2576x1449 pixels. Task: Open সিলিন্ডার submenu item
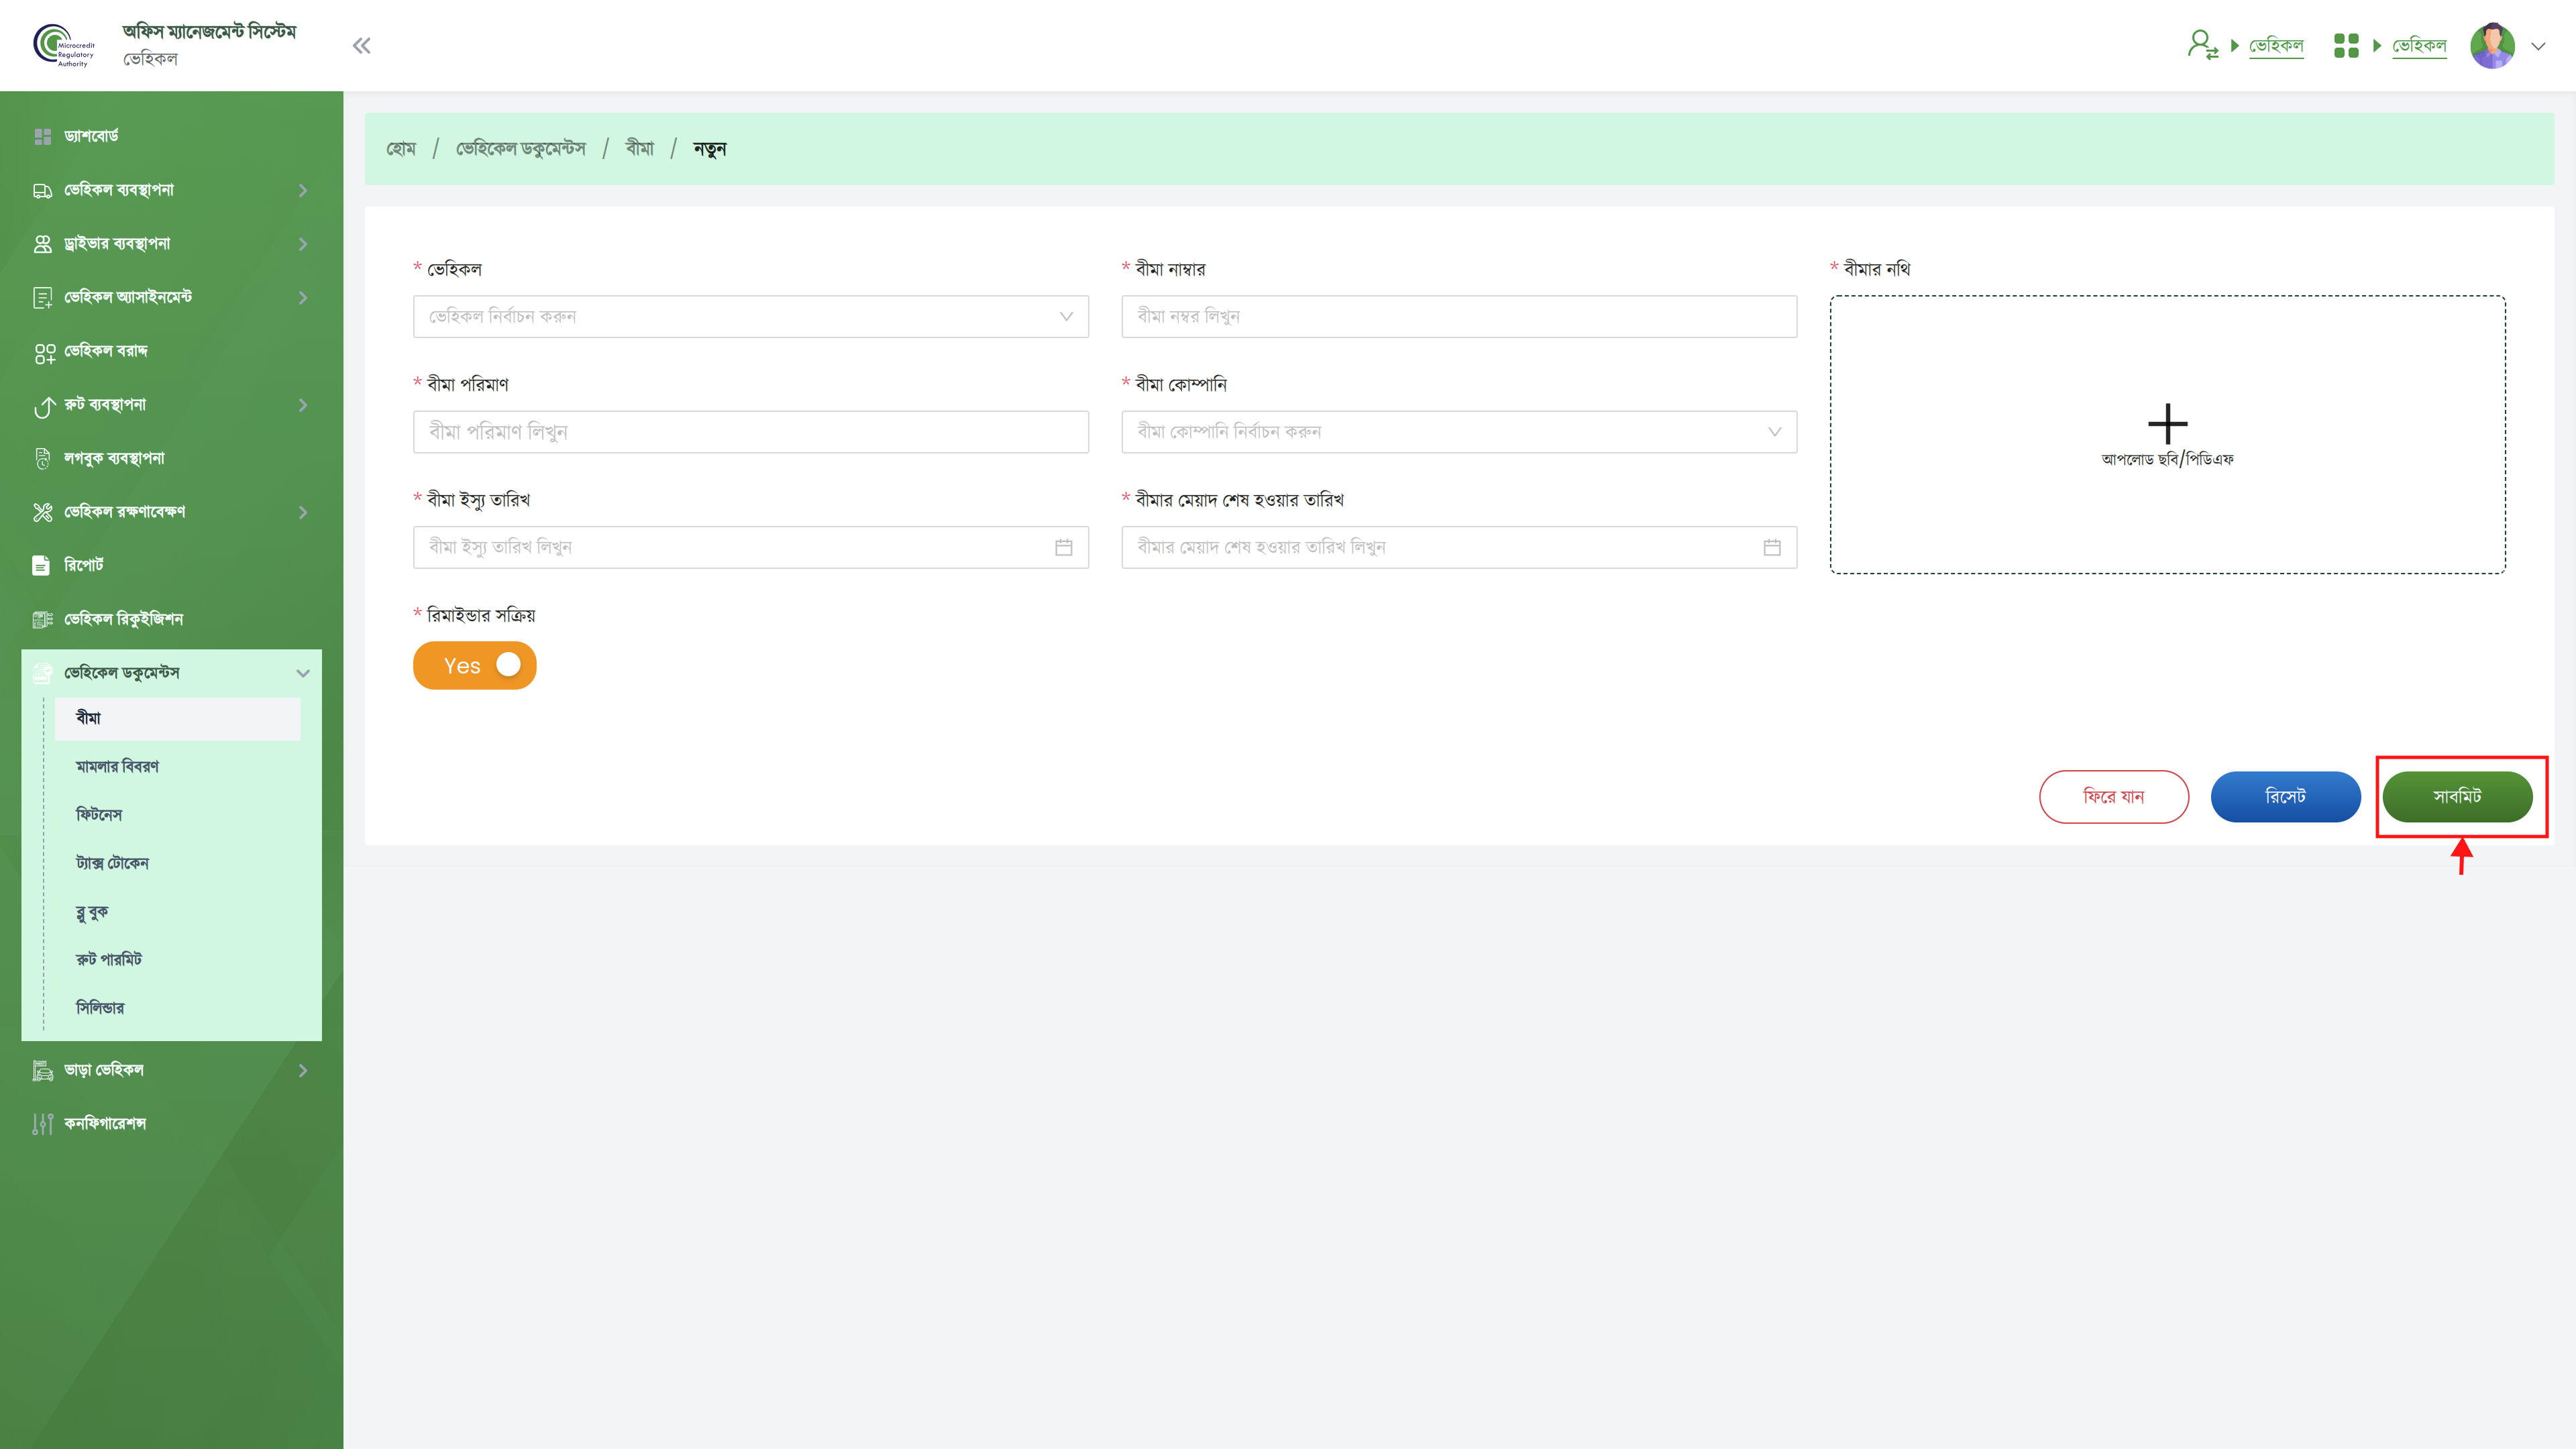point(100,1008)
